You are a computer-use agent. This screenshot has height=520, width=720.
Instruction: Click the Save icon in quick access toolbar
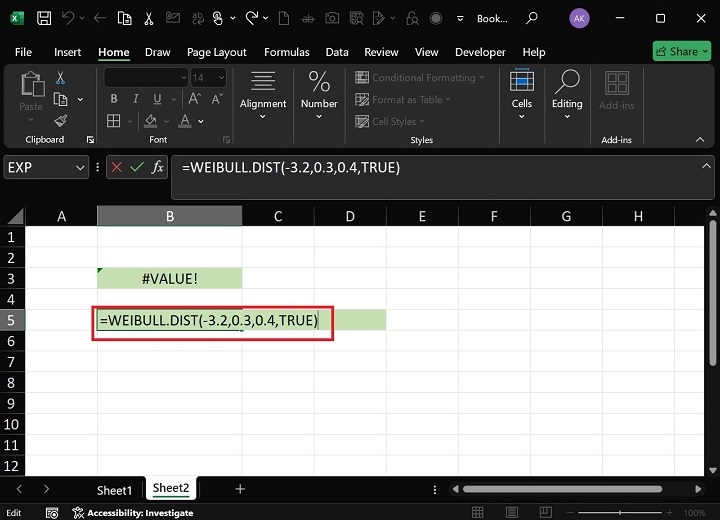tap(44, 18)
